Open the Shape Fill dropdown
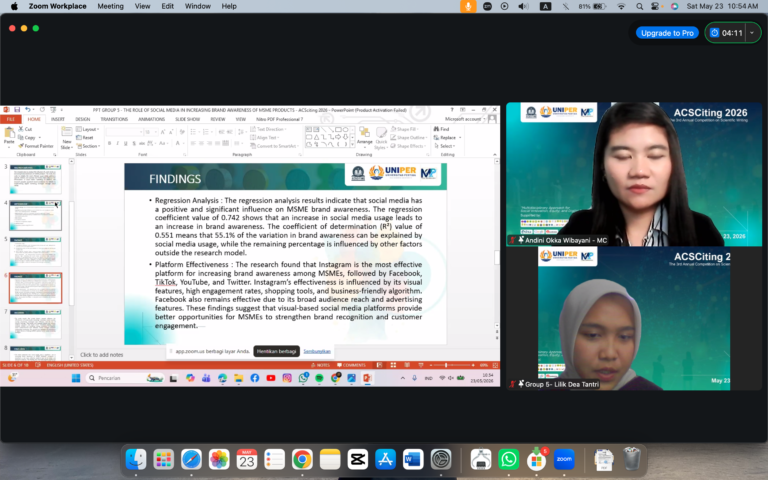Screen dimensions: 768x480 (x=406, y=129)
